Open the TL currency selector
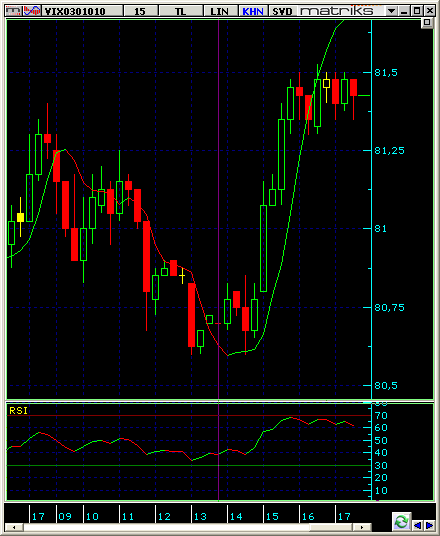440x536 pixels. coord(181,11)
